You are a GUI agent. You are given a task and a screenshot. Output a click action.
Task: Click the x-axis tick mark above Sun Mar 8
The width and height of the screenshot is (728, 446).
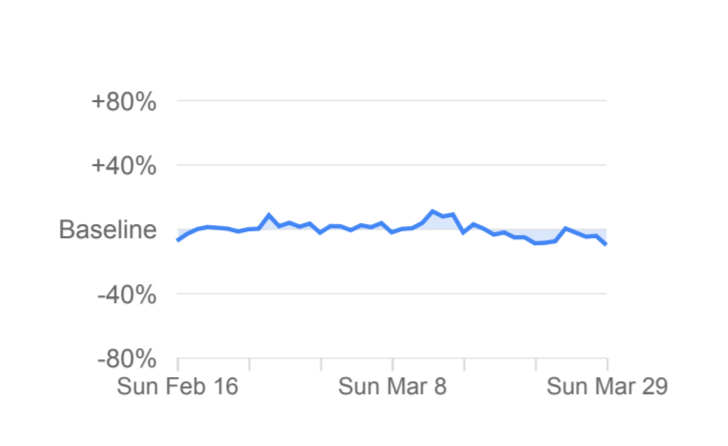(x=392, y=364)
